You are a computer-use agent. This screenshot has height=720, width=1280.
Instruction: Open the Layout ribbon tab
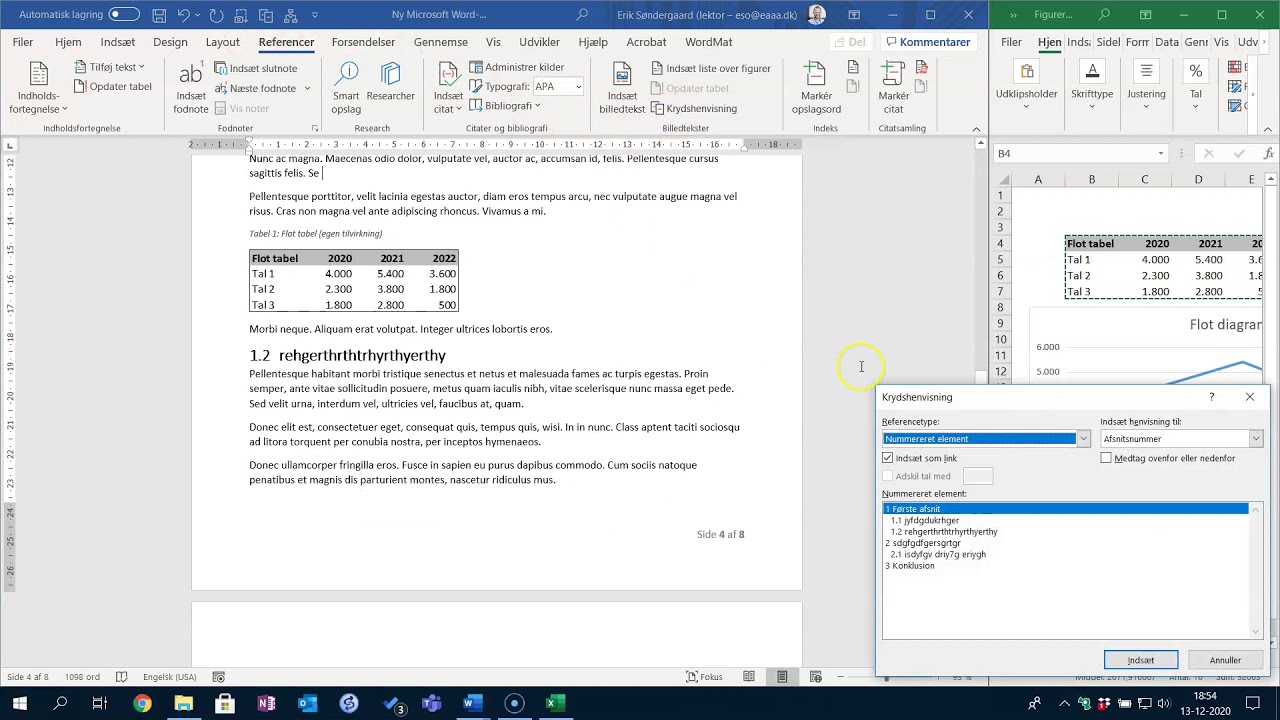[222, 42]
